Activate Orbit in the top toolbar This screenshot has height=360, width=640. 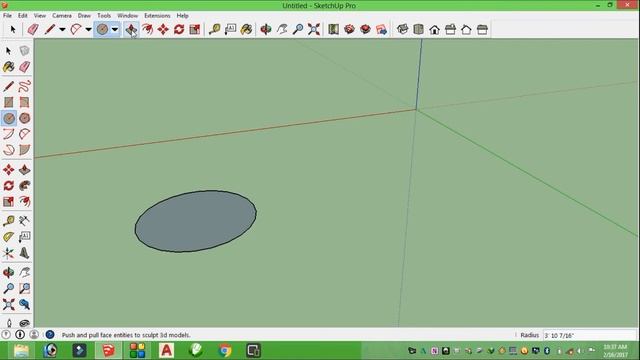(x=266, y=29)
